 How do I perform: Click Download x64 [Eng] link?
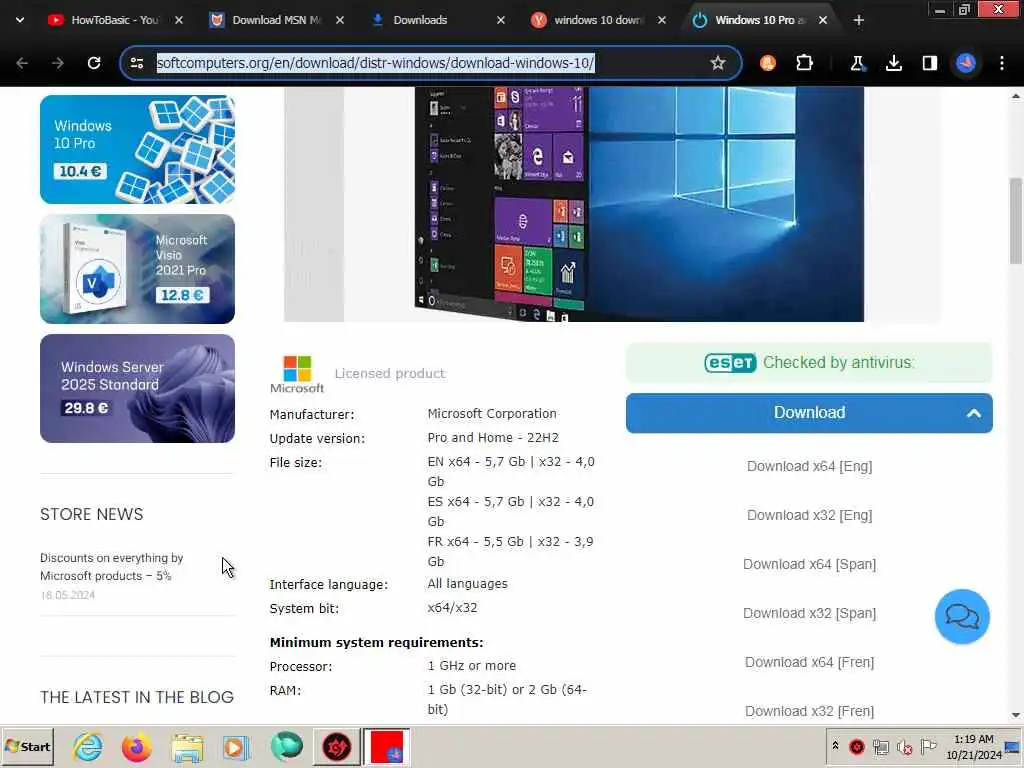tap(809, 466)
